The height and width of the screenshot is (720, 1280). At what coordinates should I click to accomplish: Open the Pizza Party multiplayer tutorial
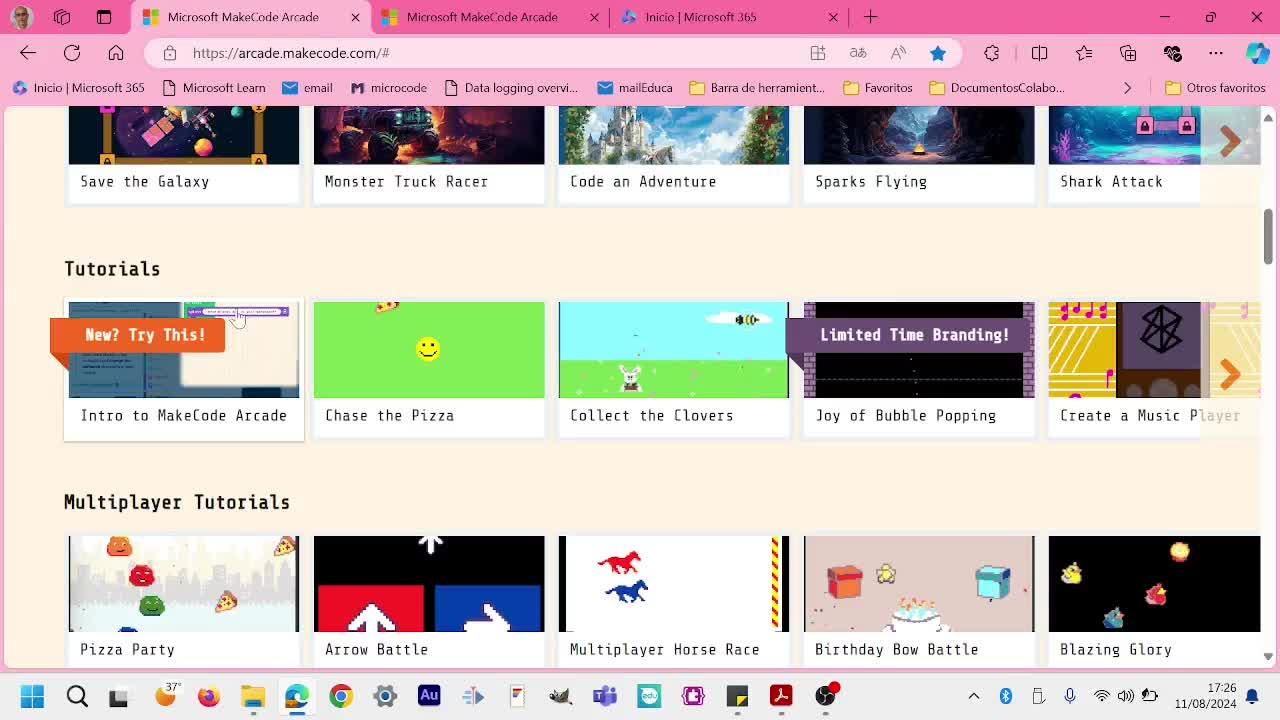pyautogui.click(x=184, y=601)
